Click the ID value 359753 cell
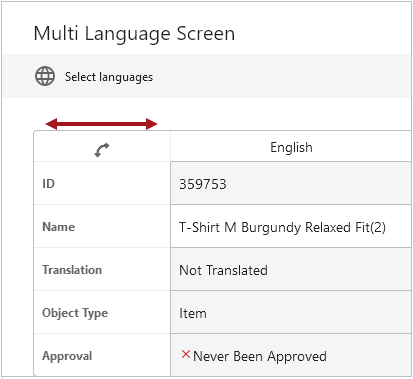 coord(291,183)
